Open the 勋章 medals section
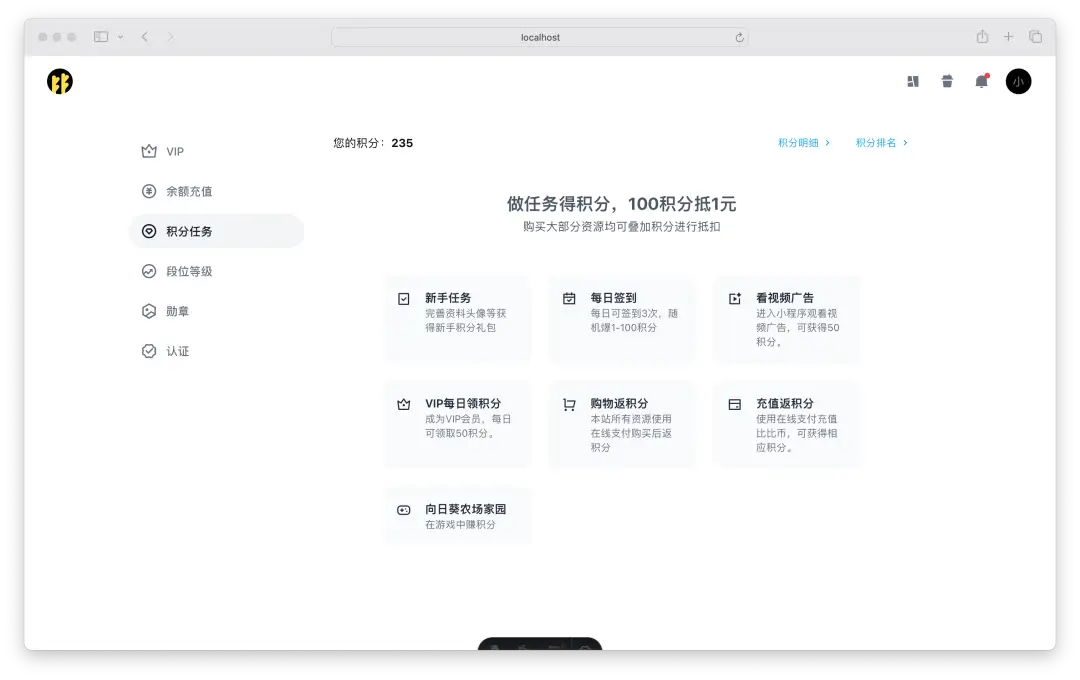 click(180, 311)
